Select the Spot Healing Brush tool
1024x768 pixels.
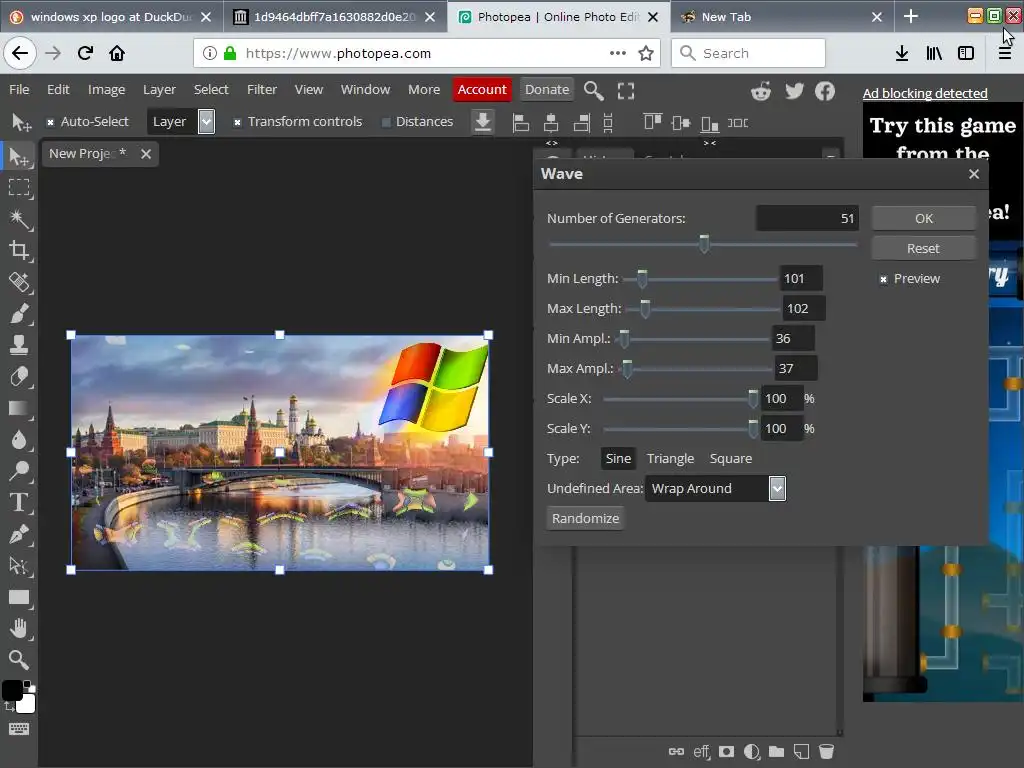pos(19,282)
